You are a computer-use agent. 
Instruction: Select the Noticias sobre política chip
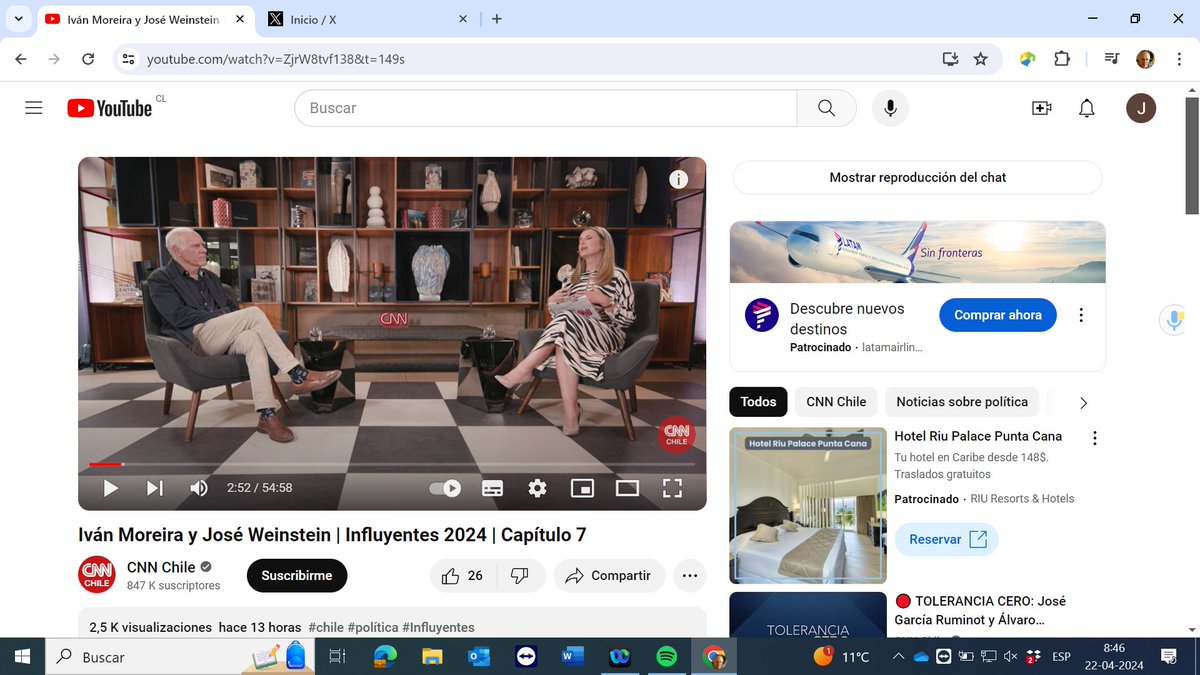point(962,402)
